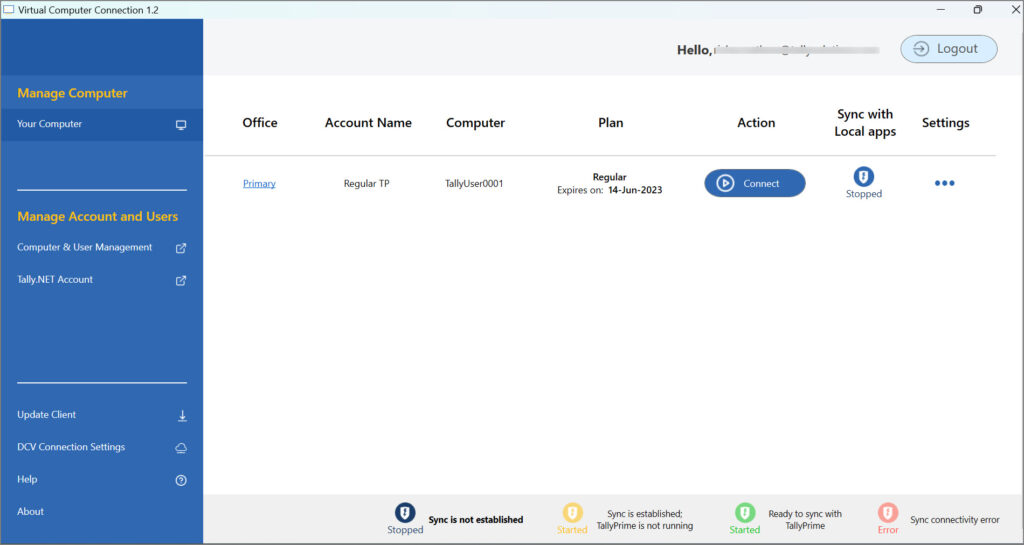Click the question mark Help icon
The height and width of the screenshot is (545, 1024).
pyautogui.click(x=181, y=480)
